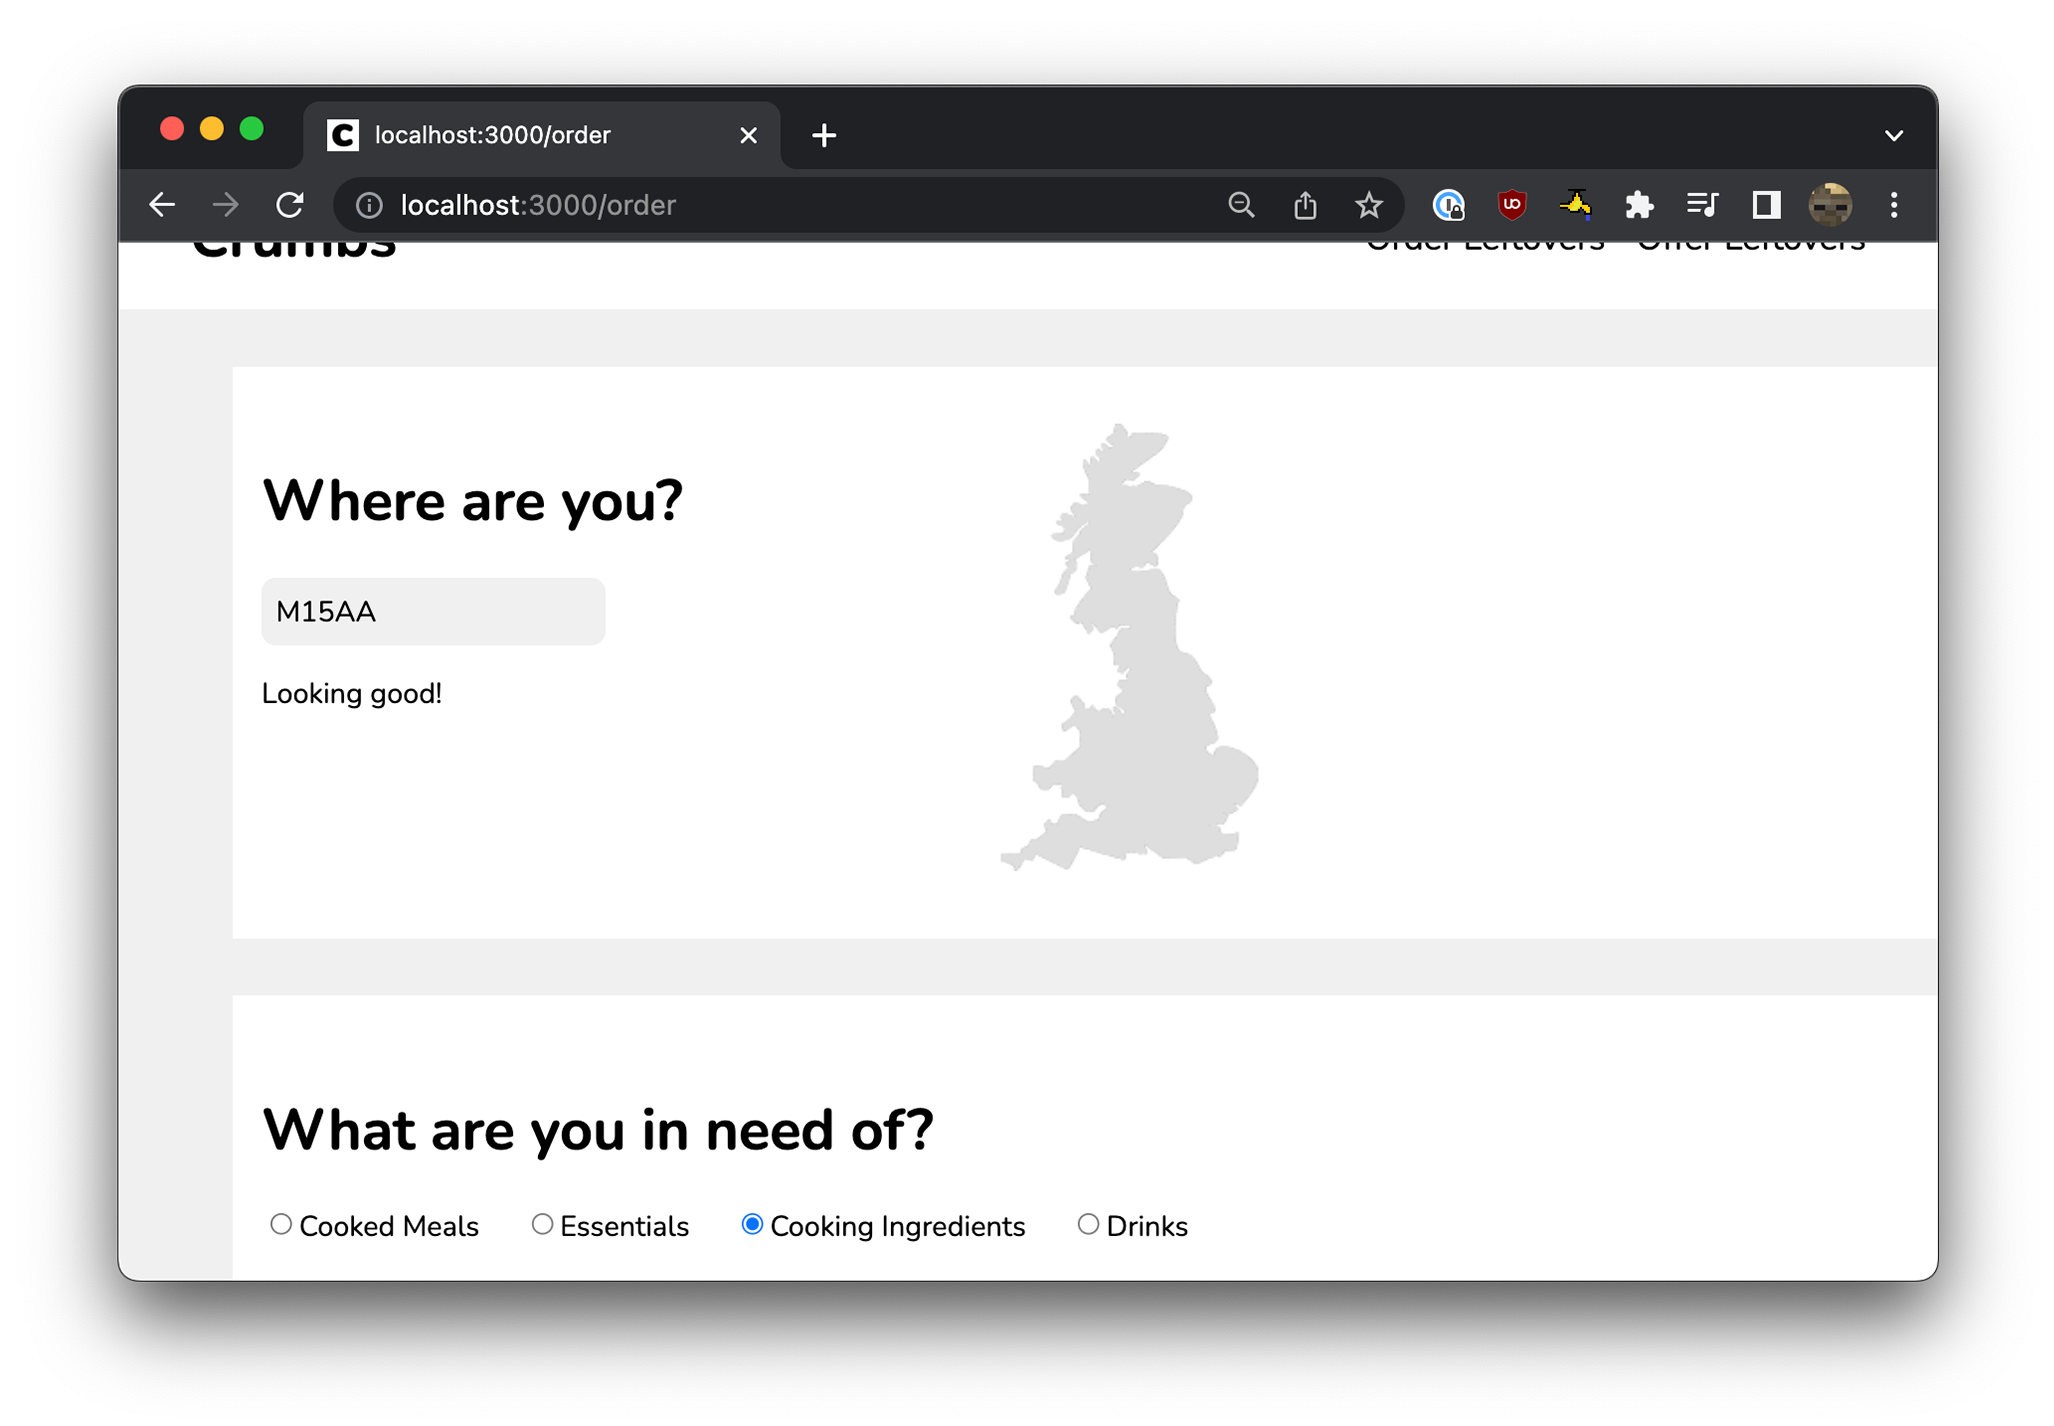Open the Chrome three-dot menu
This screenshot has height=1426, width=2054.
pos(1893,205)
